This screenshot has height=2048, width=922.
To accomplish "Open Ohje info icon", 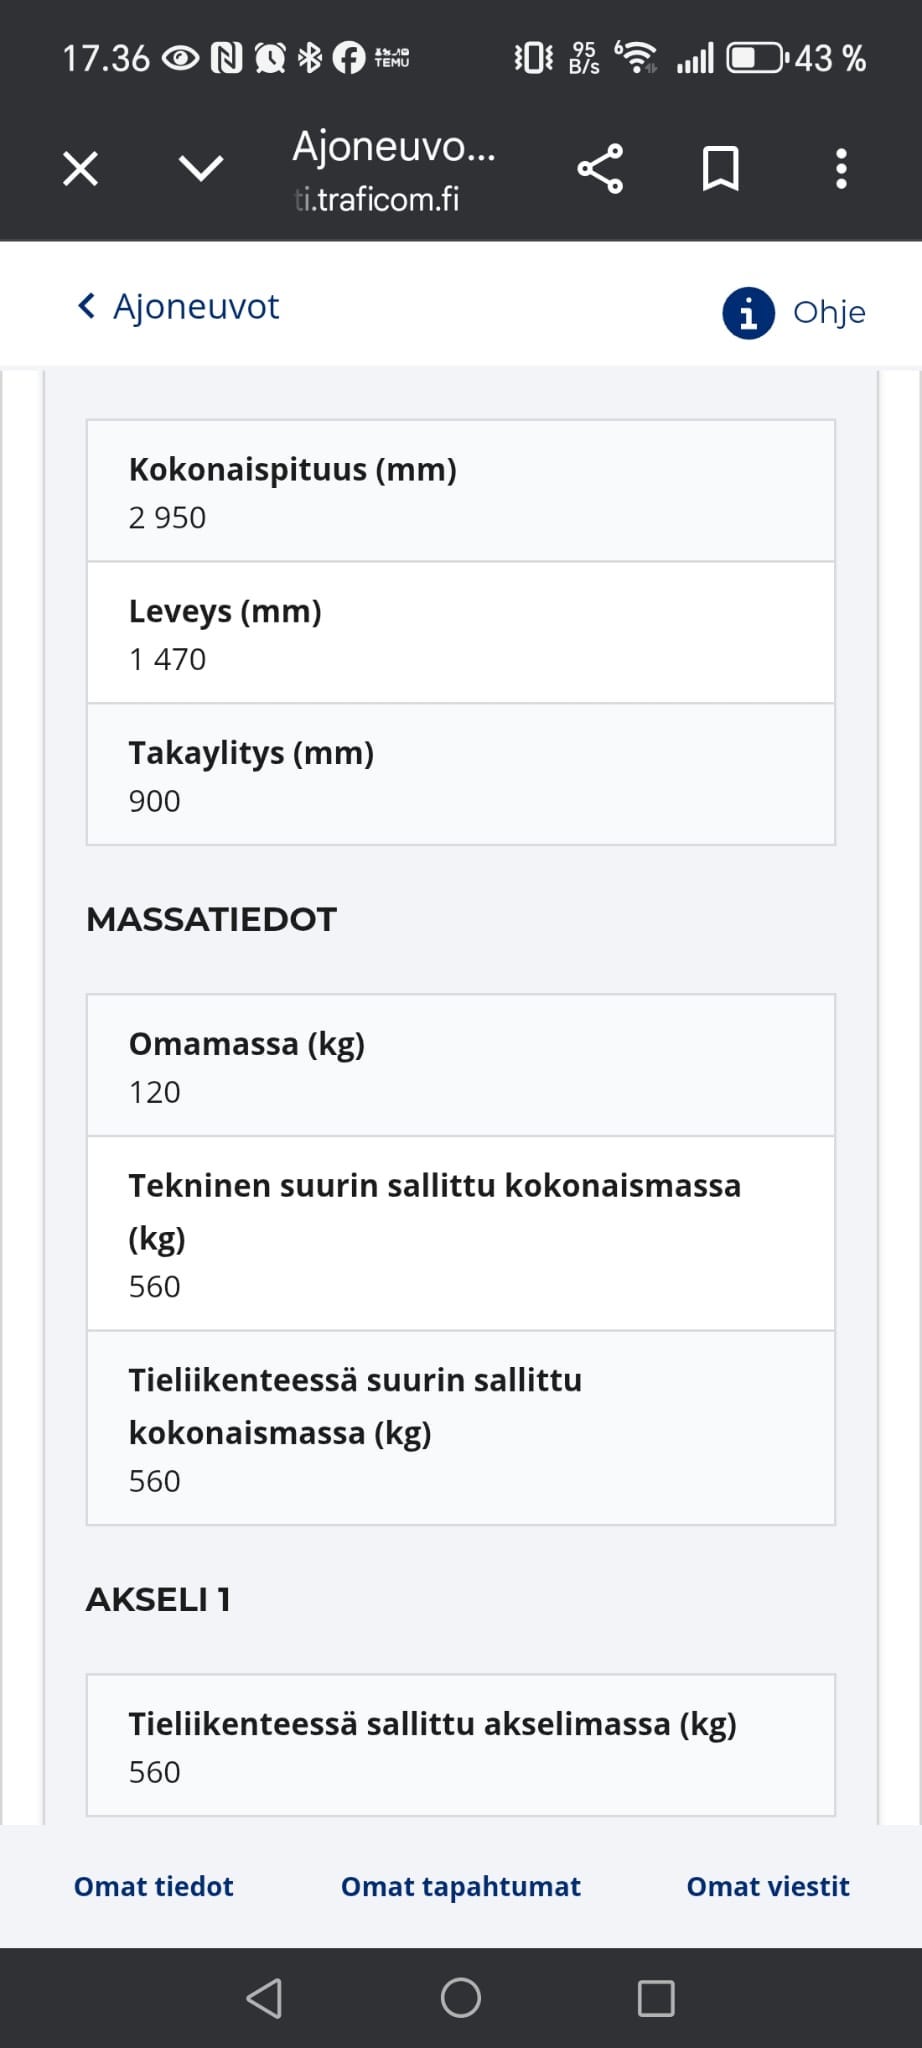I will pos(748,313).
